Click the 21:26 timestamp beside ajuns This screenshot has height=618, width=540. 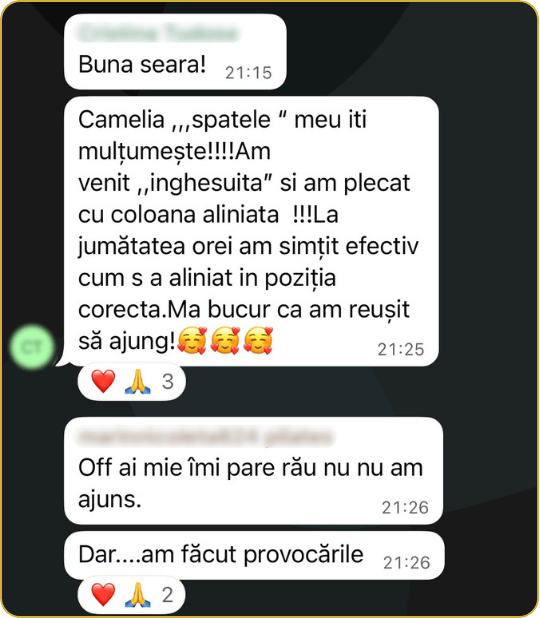(x=405, y=508)
